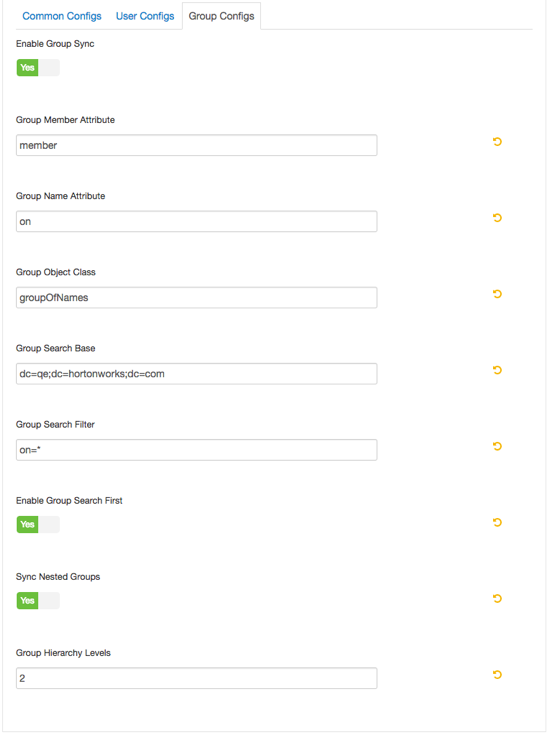This screenshot has width=550, height=738.
Task: Click the Group Search Filter field
Action: pyautogui.click(x=197, y=450)
